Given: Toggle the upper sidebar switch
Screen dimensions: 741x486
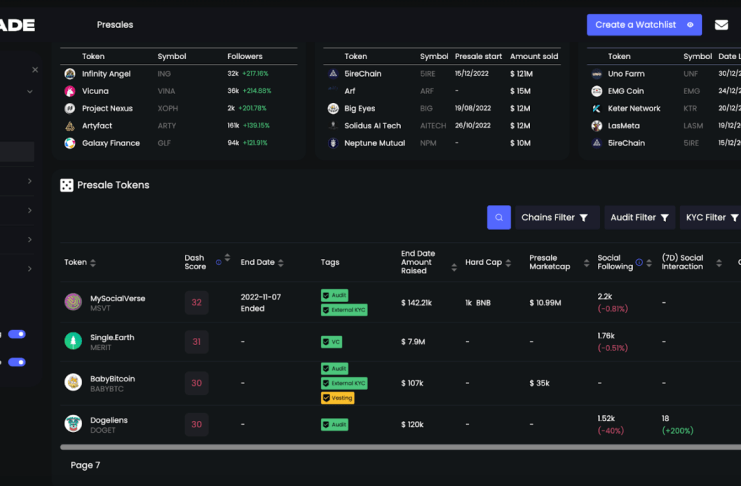Looking at the screenshot, I should click(x=17, y=334).
